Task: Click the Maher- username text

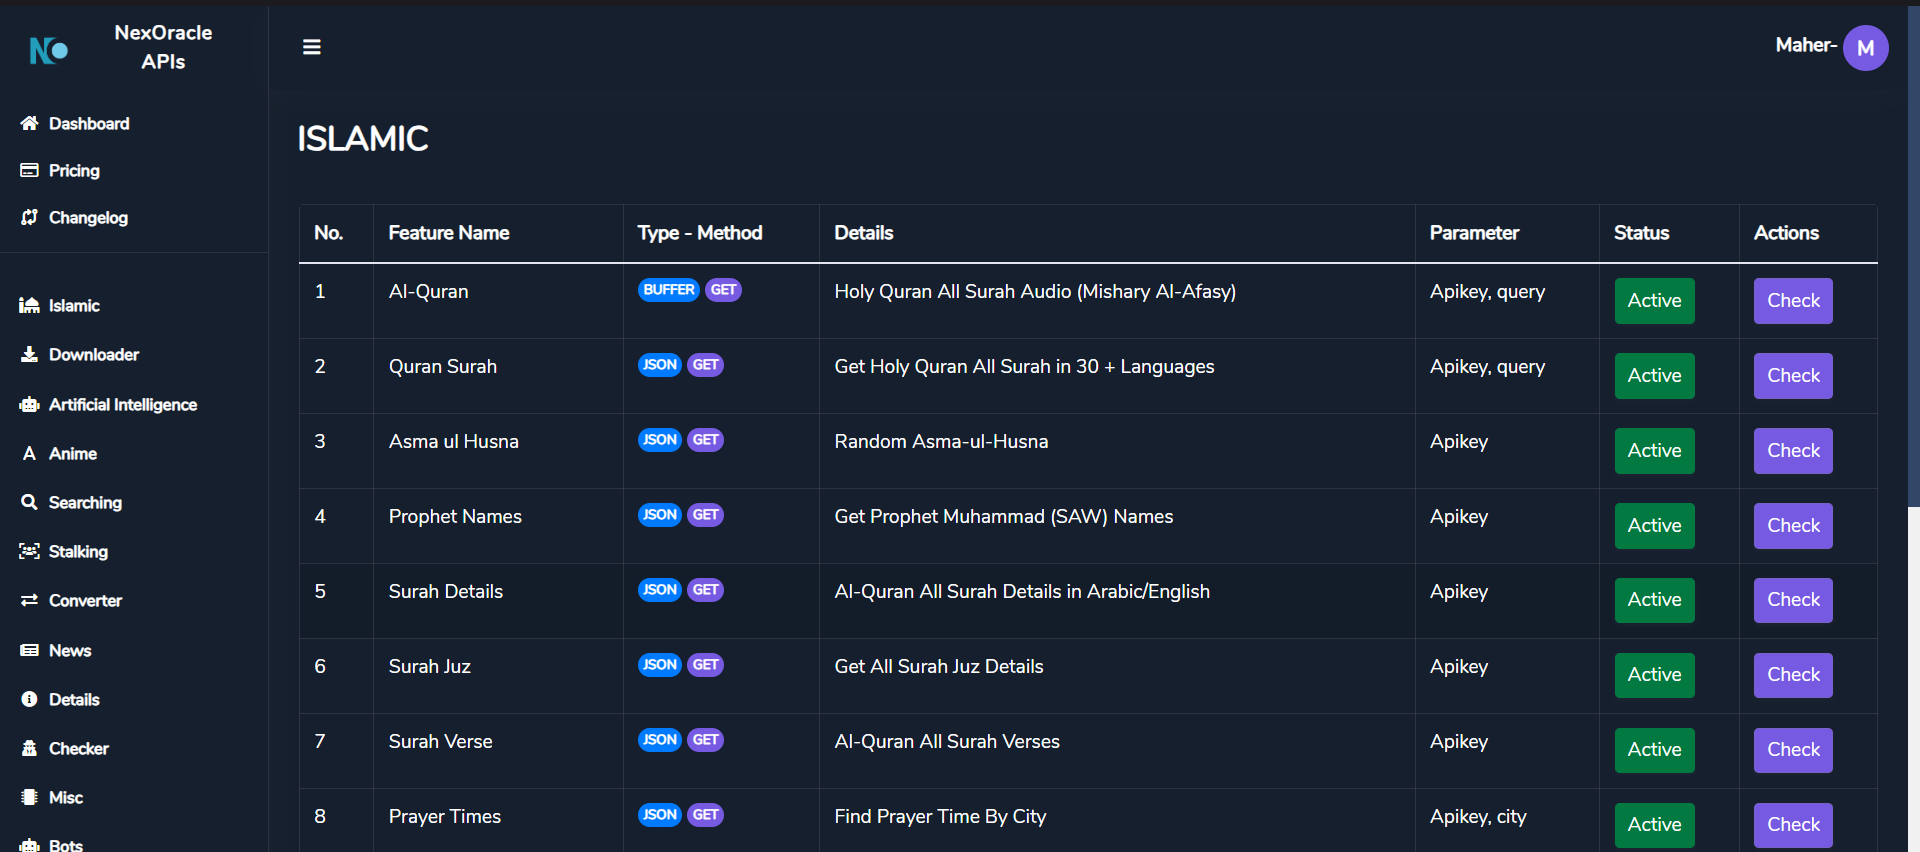Action: point(1806,45)
